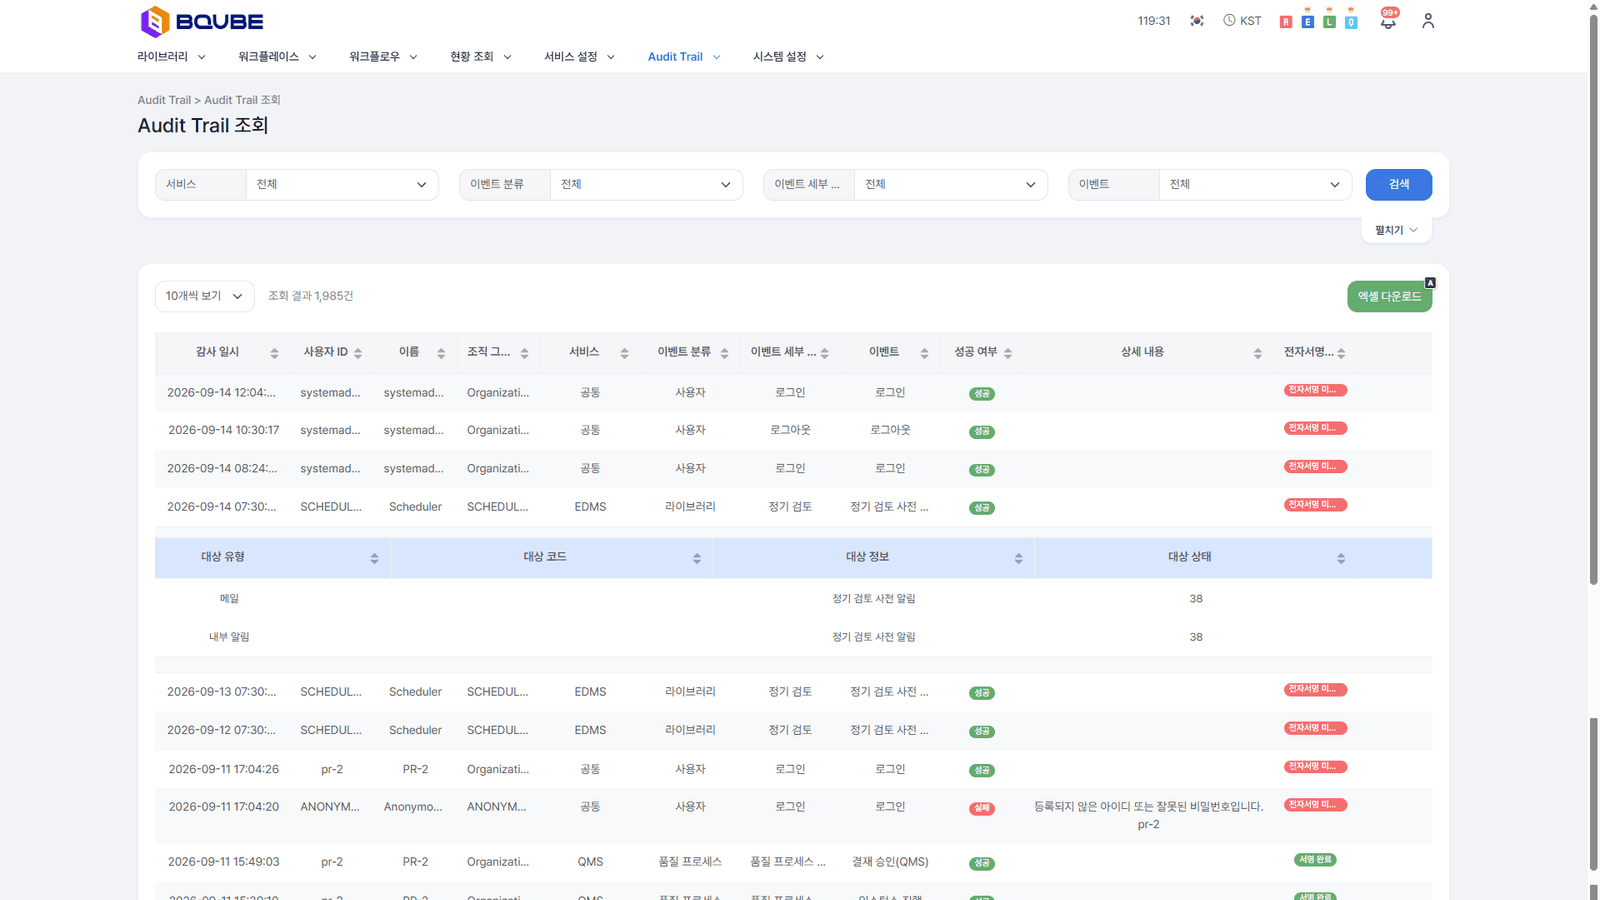The width and height of the screenshot is (1600, 900).
Task: Click the 2026-09-12 07:30 date cell
Action: 221,730
